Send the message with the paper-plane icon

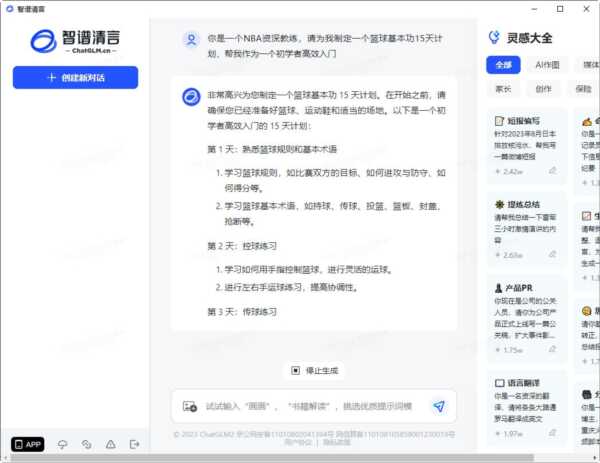438,406
